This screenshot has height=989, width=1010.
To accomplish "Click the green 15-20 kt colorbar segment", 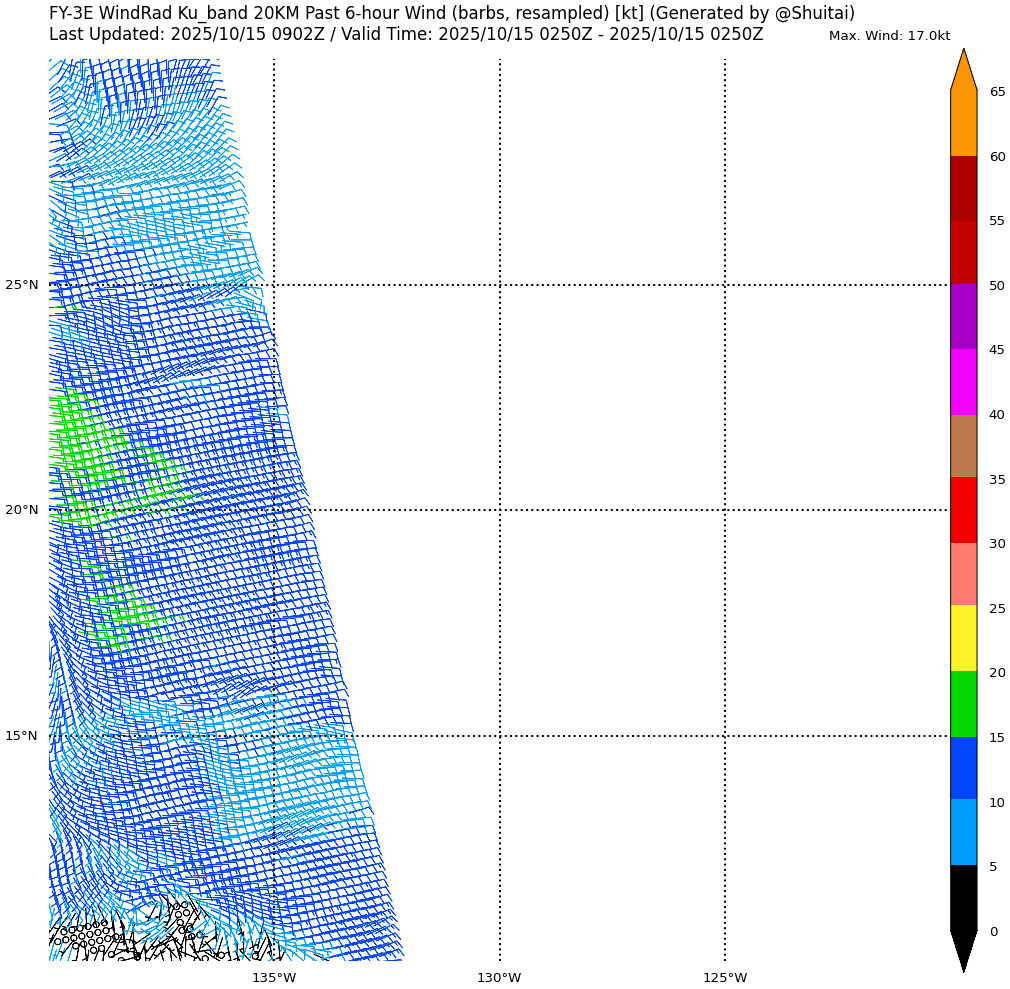I will point(963,704).
